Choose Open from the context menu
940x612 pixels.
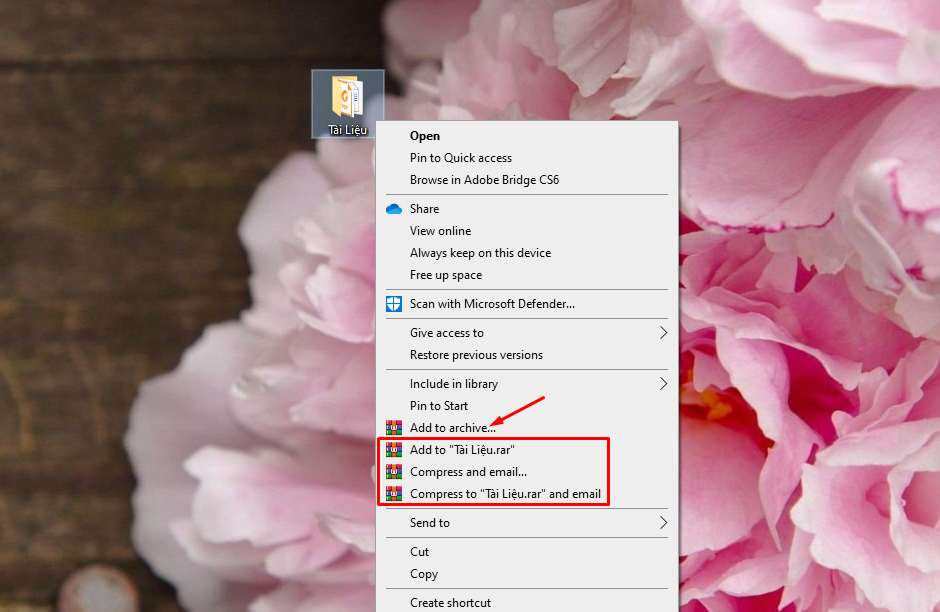point(425,136)
